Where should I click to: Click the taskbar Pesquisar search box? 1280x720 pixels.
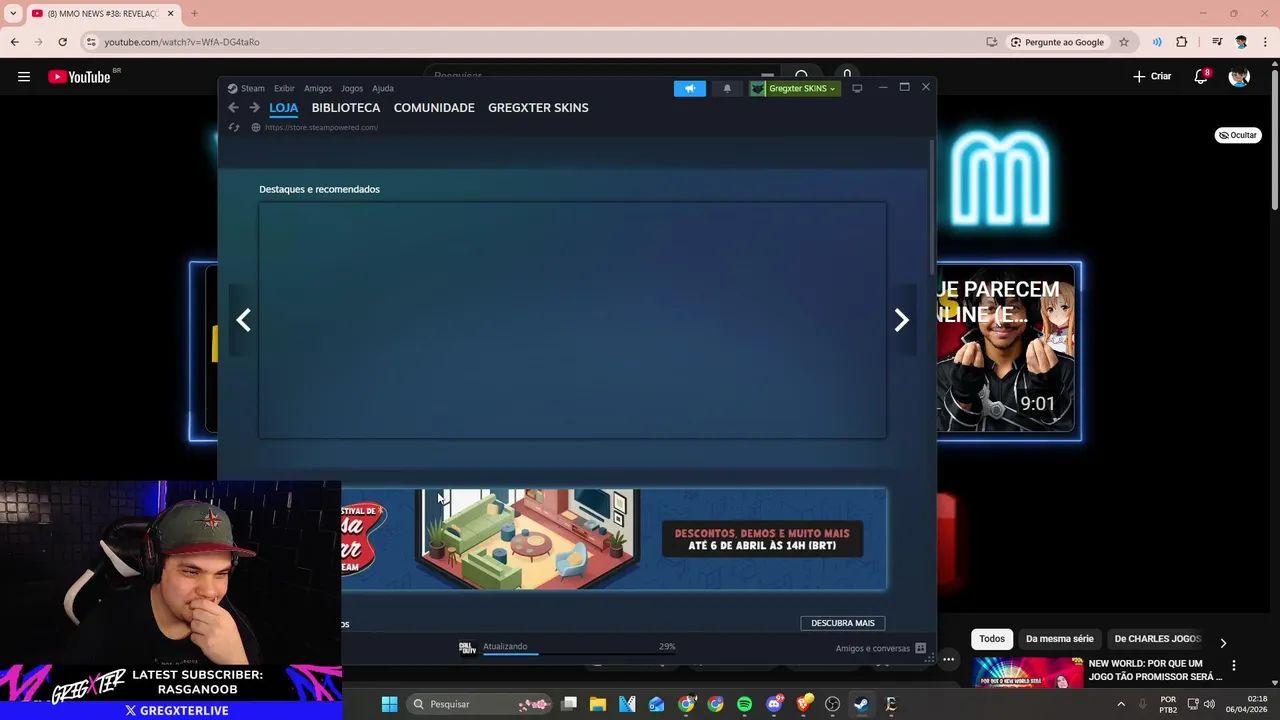[x=480, y=704]
